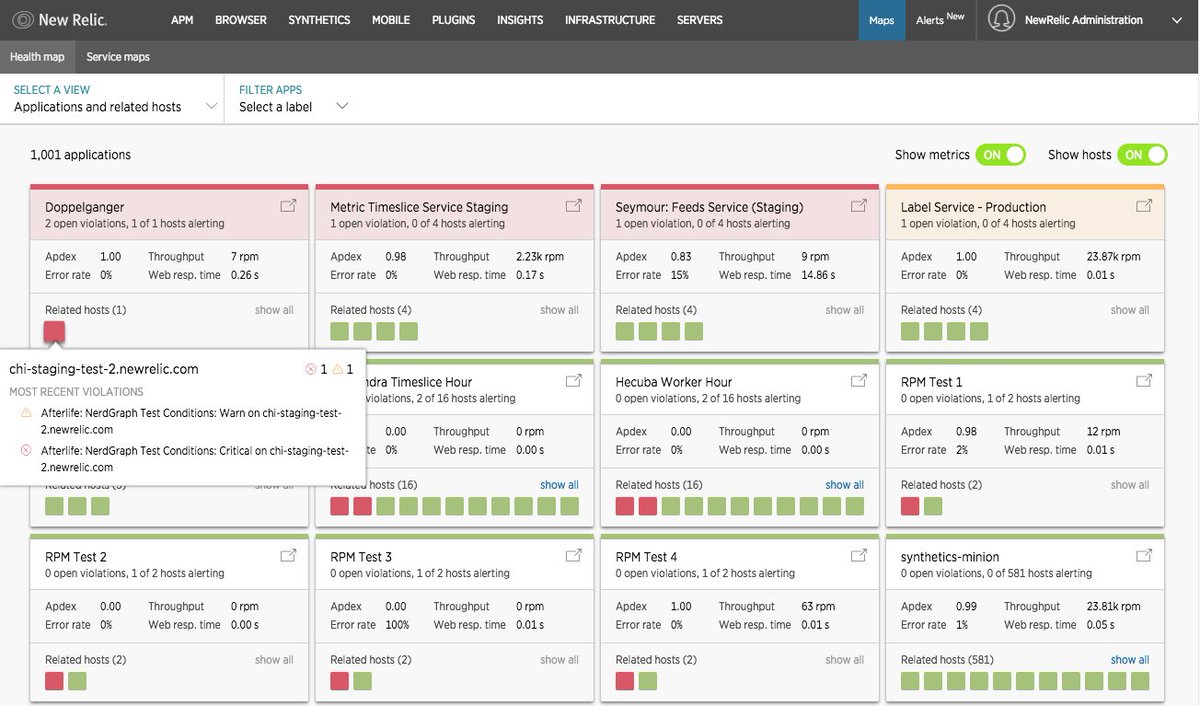Image resolution: width=1200 pixels, height=706 pixels.
Task: Click the 1,001 applications count
Action: pyautogui.click(x=81, y=155)
